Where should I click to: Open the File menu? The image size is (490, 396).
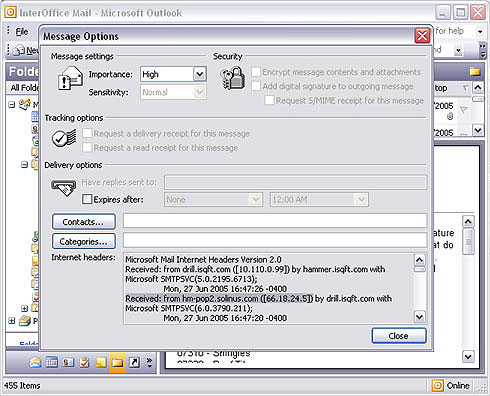click(22, 32)
